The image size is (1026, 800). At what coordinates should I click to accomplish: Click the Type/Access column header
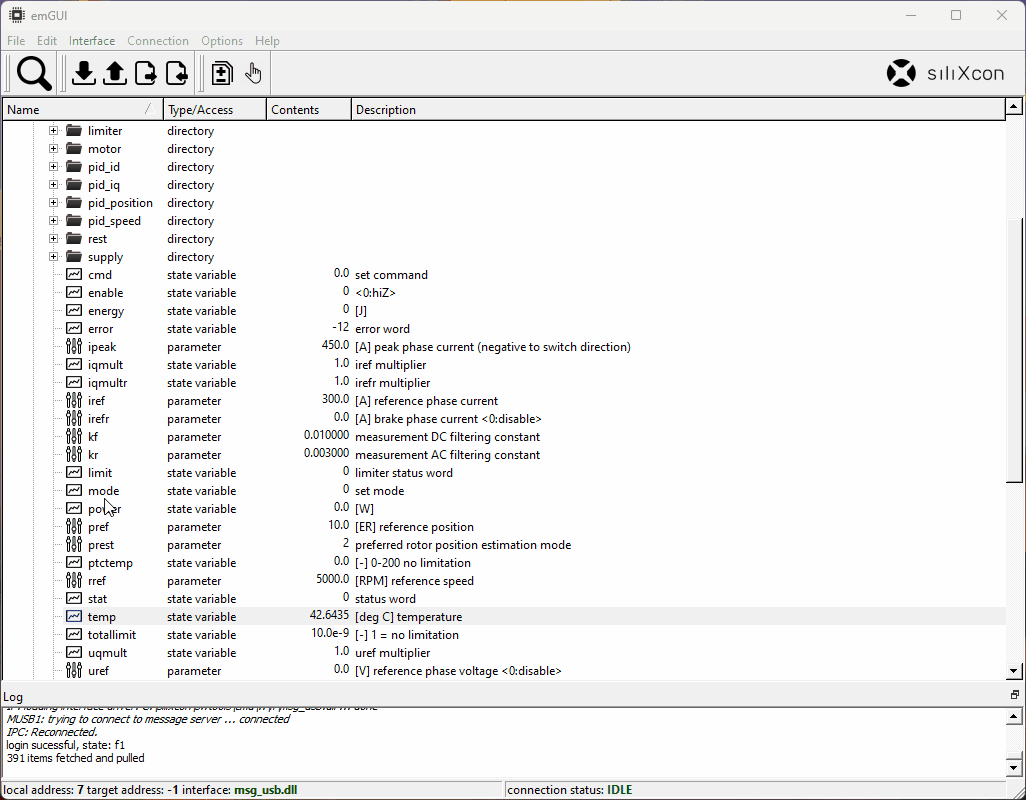(x=215, y=109)
